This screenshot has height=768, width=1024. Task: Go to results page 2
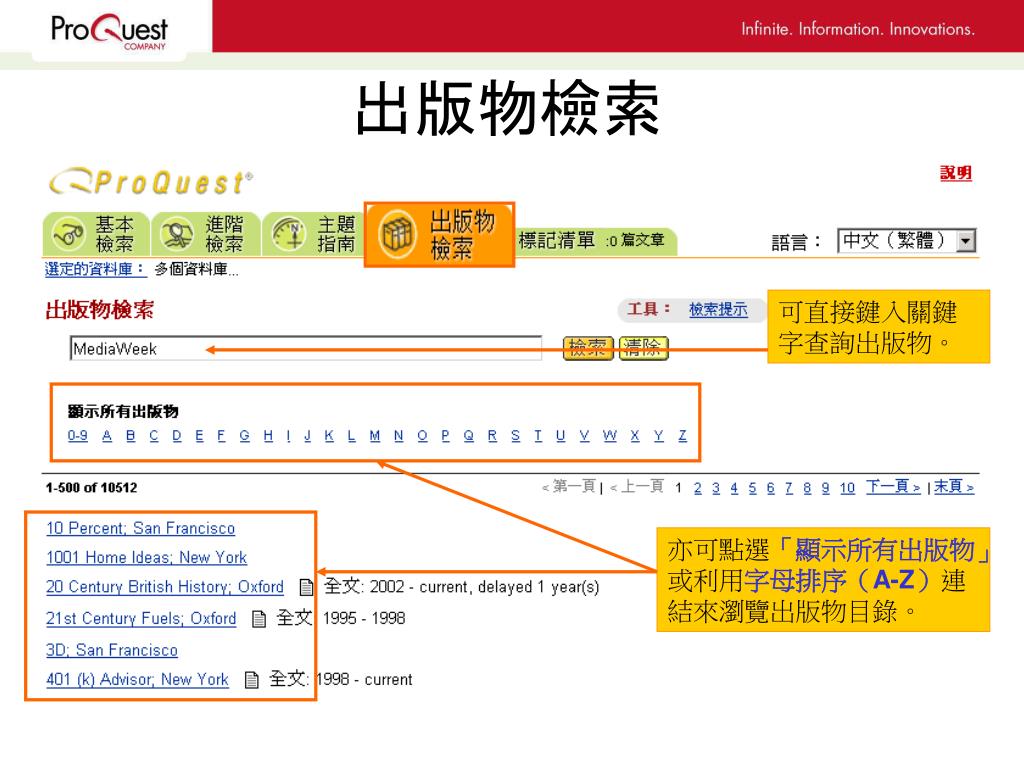[697, 488]
